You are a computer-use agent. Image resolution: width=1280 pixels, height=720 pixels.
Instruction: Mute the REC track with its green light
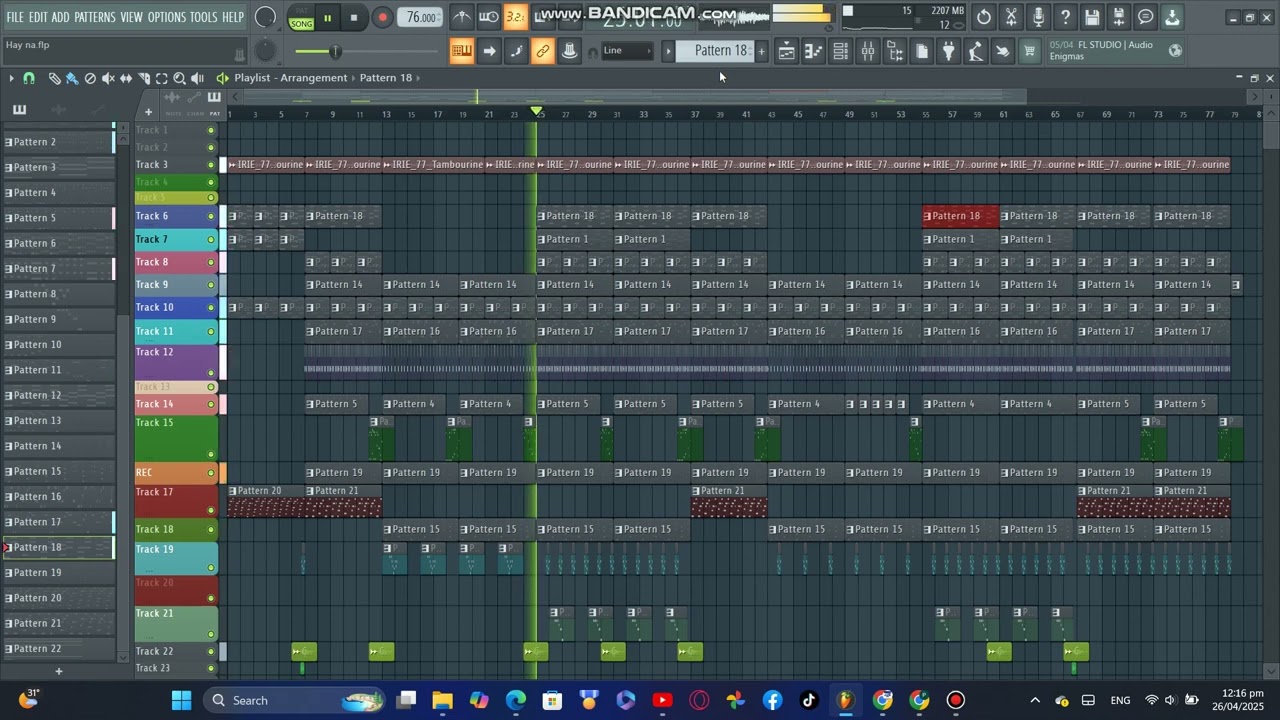(x=211, y=473)
